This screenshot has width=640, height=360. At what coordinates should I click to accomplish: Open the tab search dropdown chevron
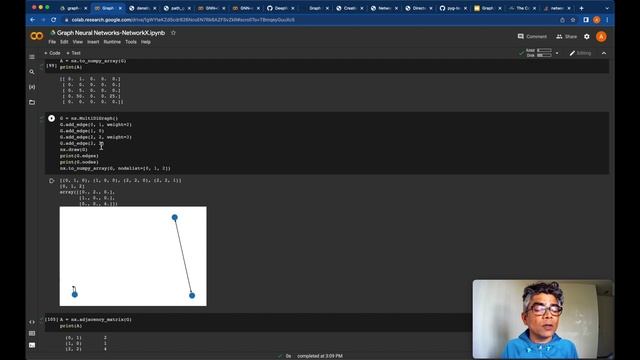coord(607,8)
